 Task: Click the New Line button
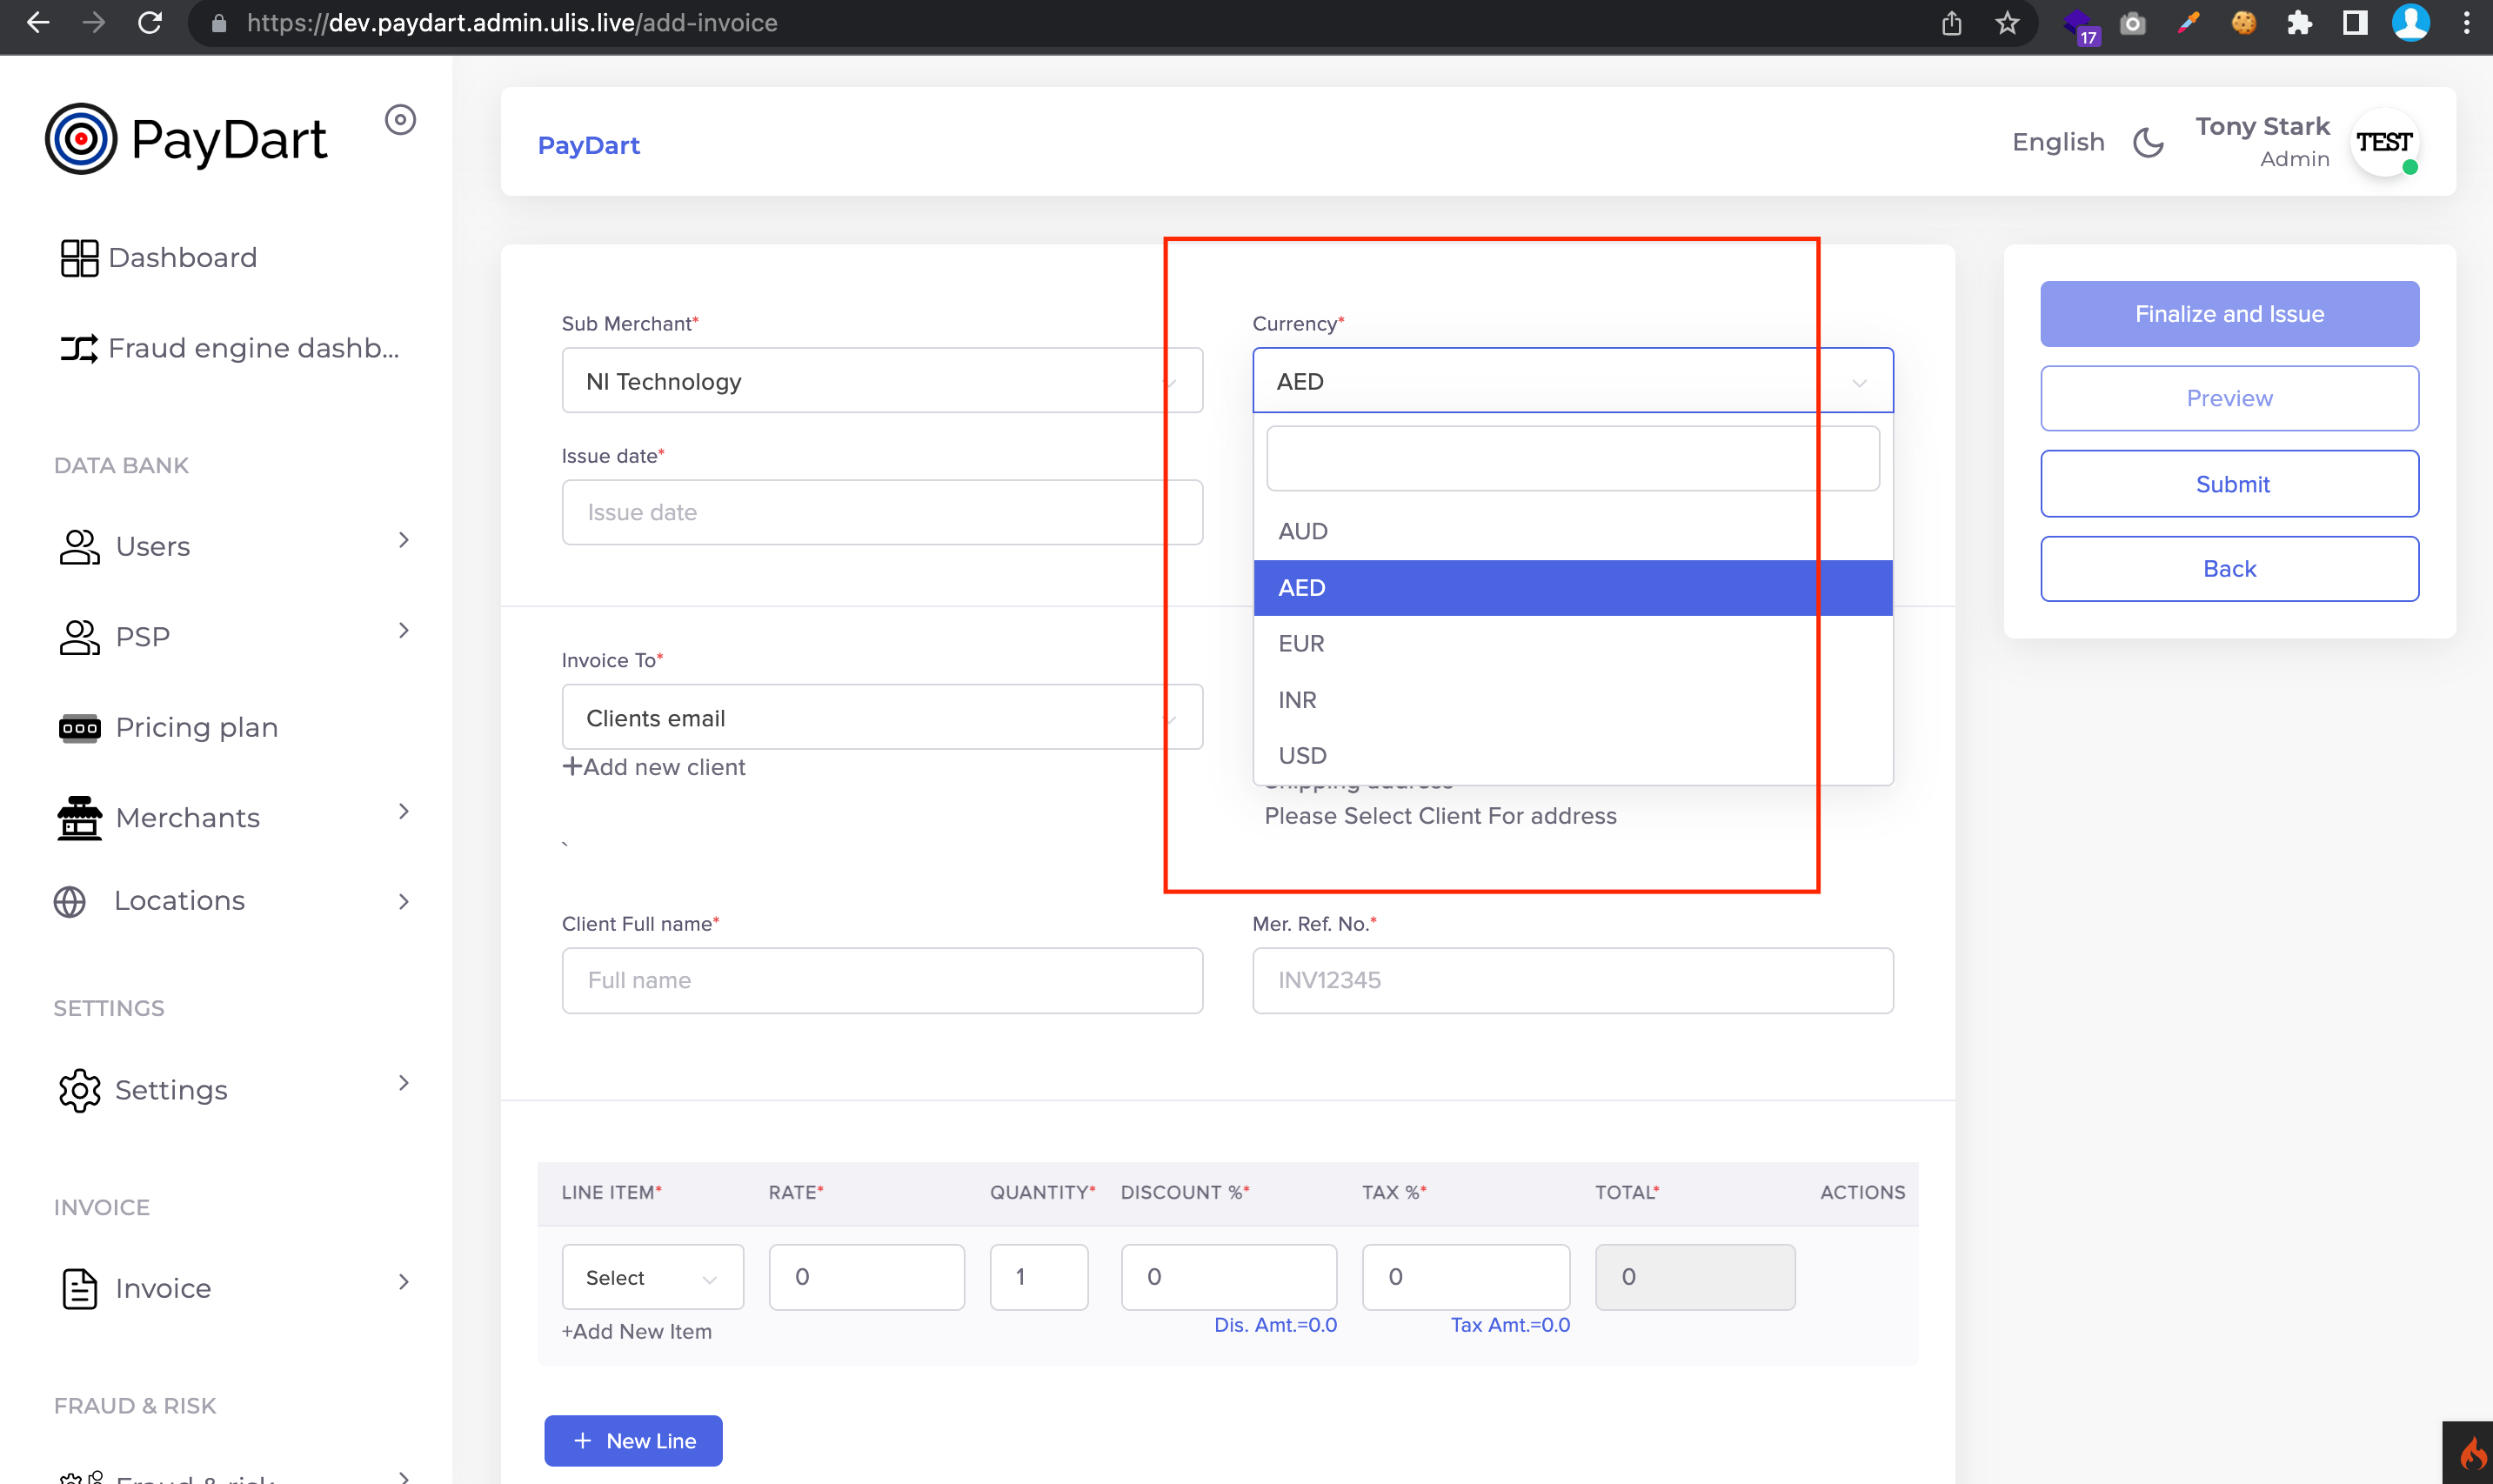(x=633, y=1441)
